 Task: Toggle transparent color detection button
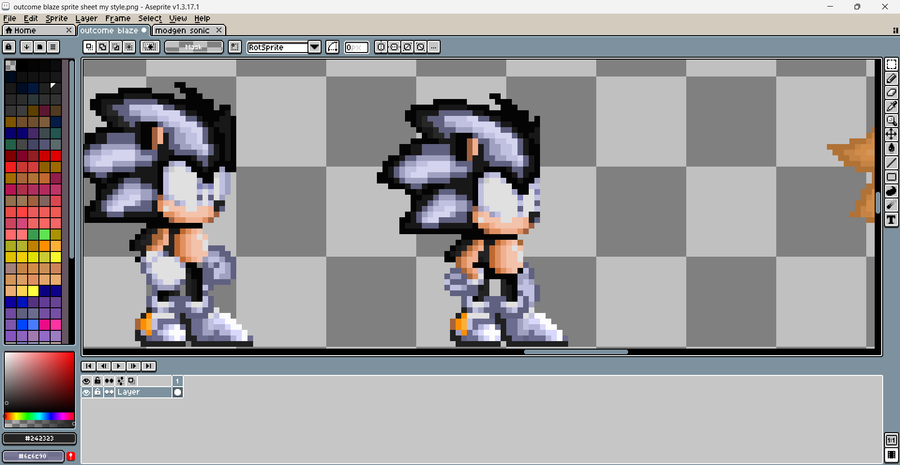(150, 47)
